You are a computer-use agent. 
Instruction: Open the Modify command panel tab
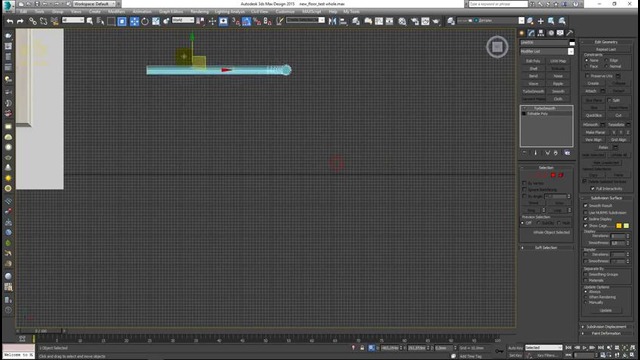531,33
